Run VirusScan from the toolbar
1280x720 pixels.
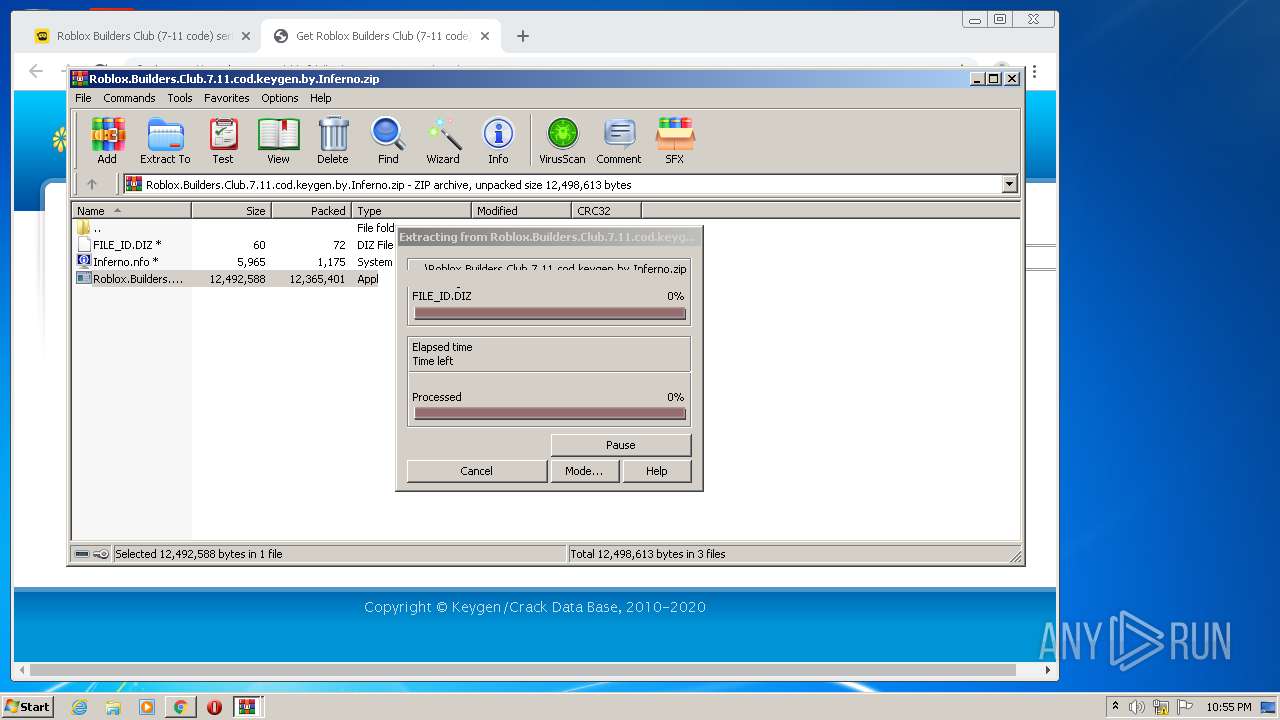click(x=562, y=140)
